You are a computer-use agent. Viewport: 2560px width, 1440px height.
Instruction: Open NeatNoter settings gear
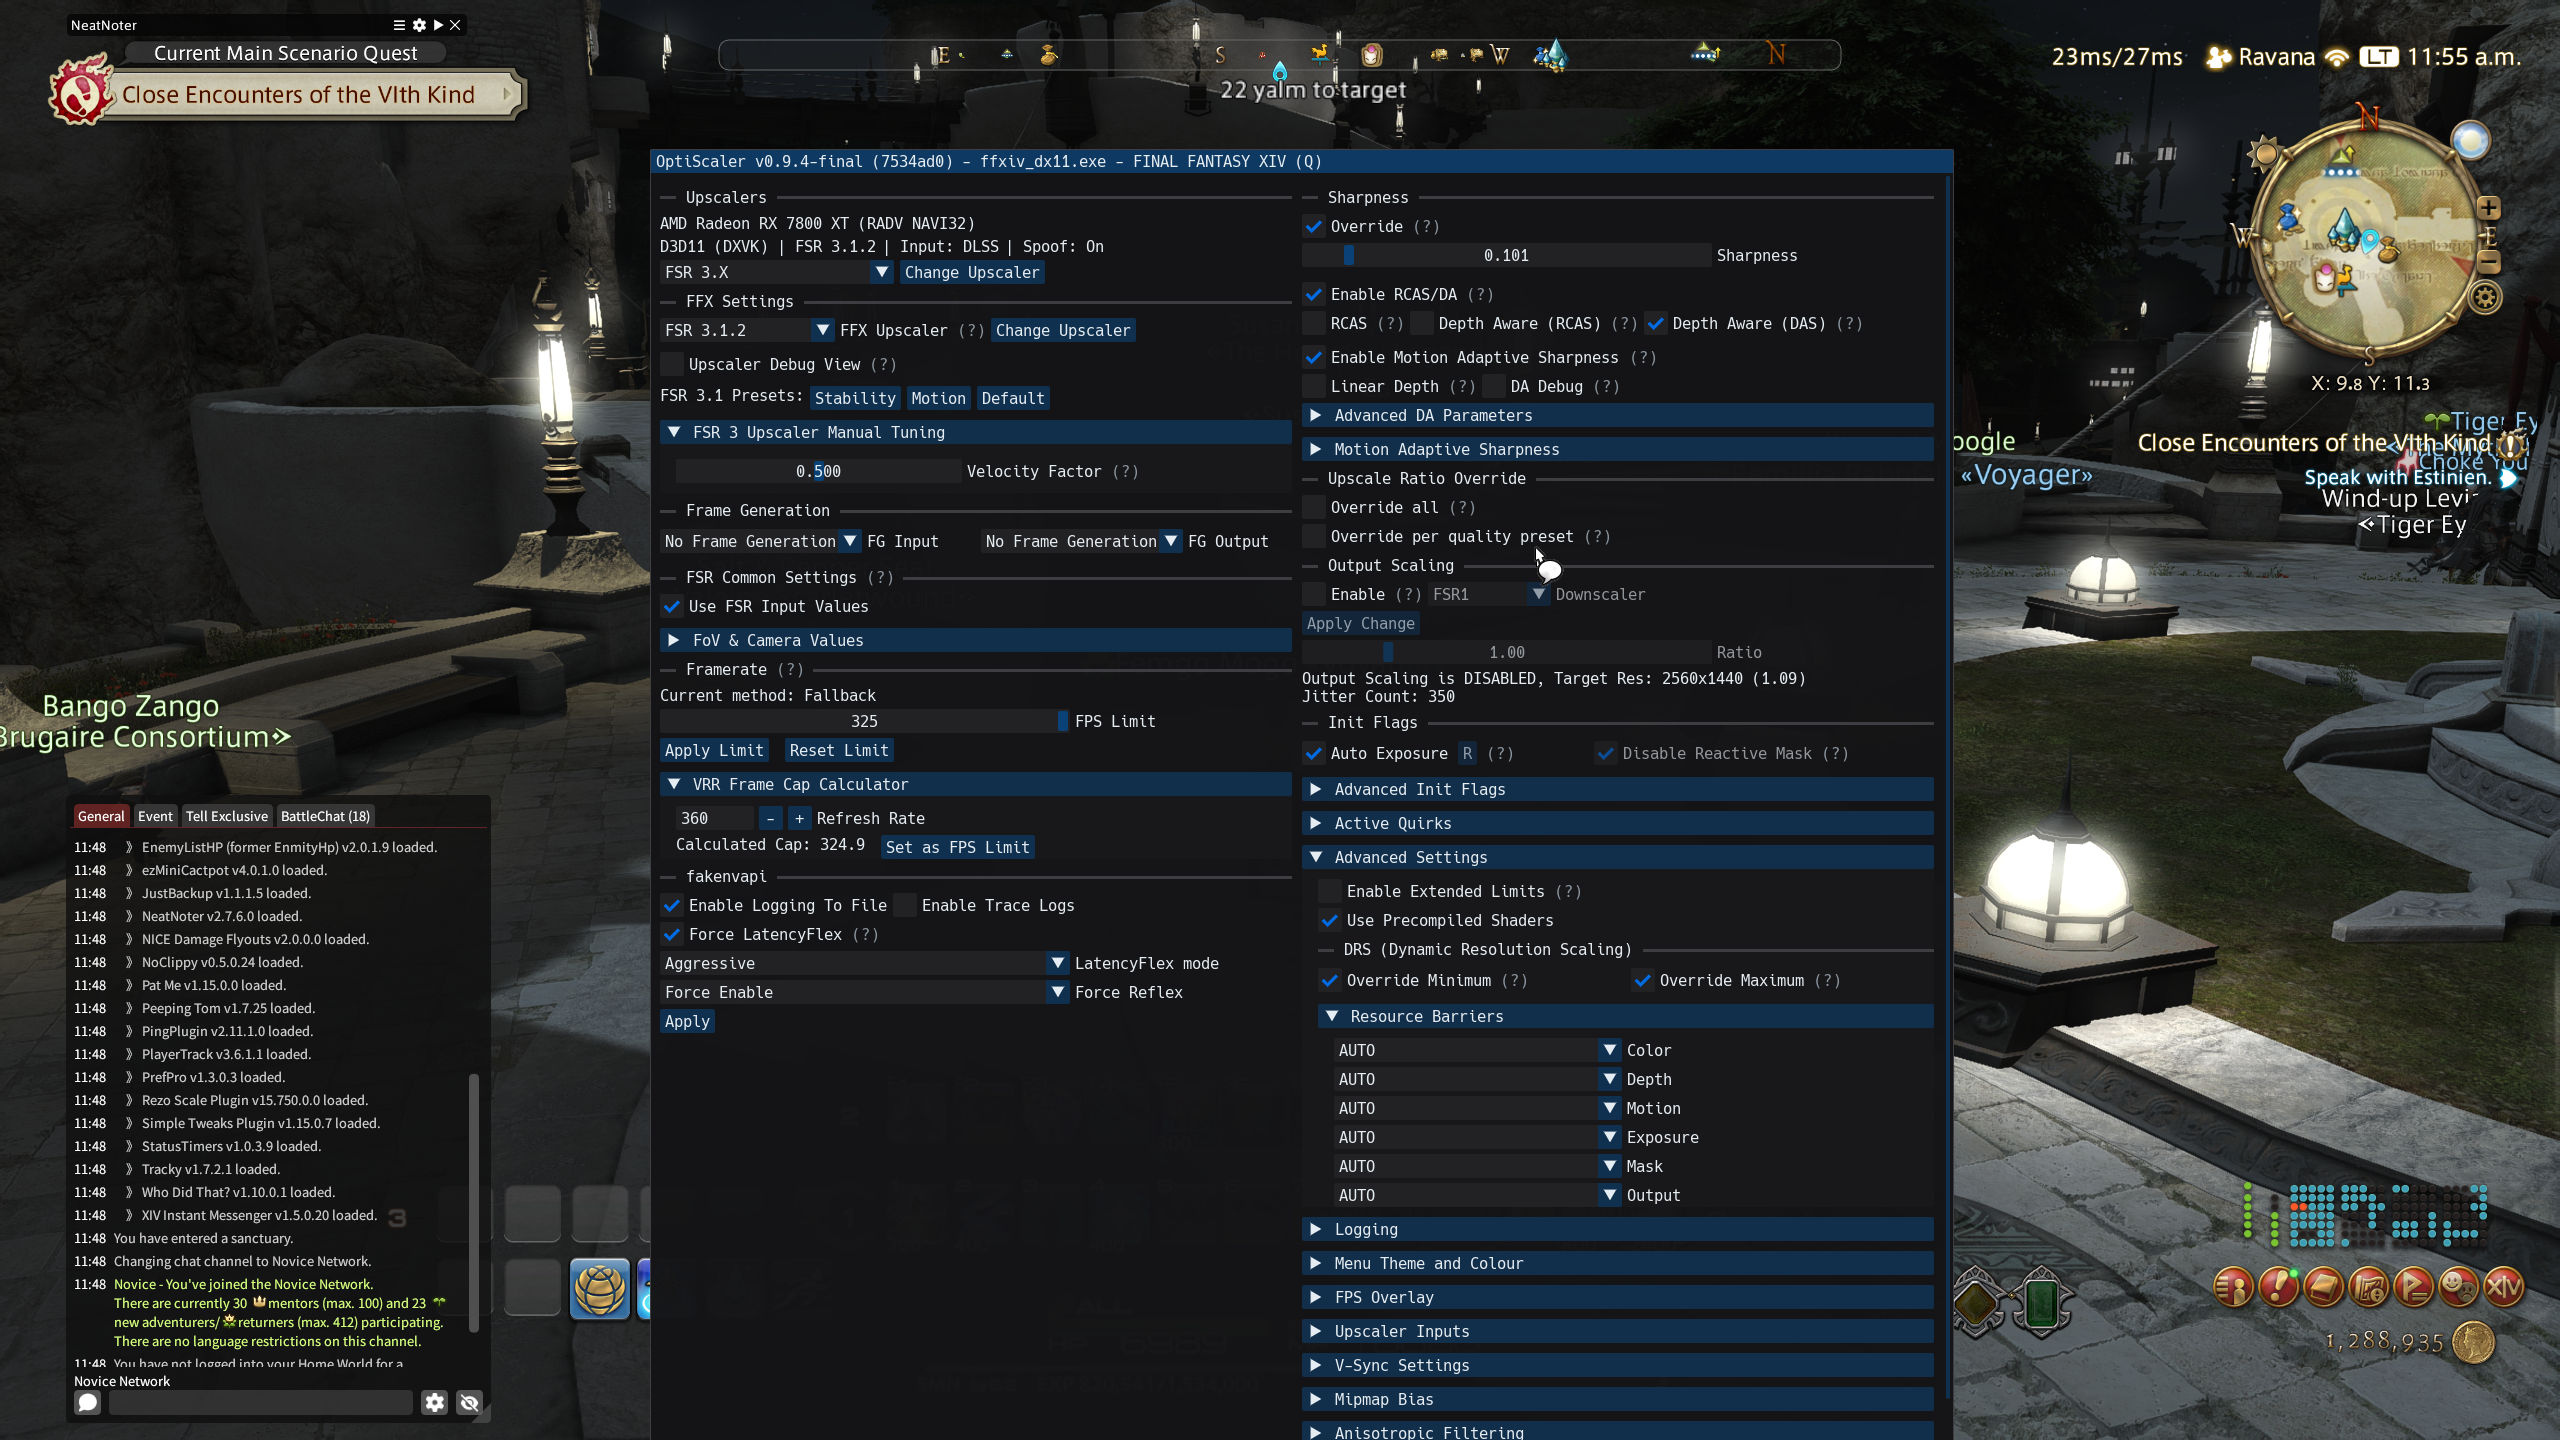click(x=419, y=25)
